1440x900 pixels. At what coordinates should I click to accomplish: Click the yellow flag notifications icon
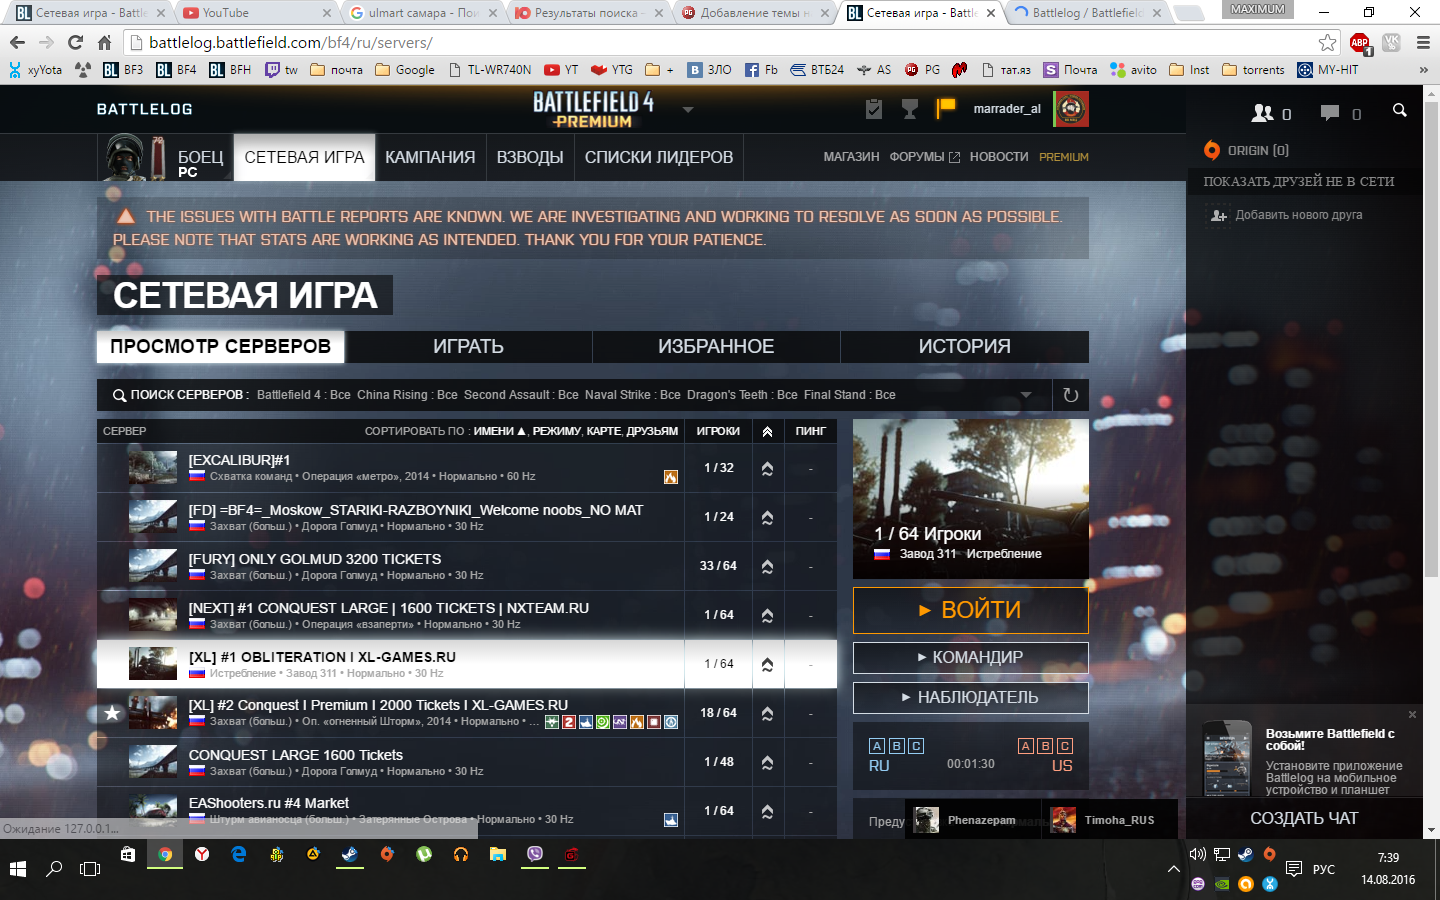point(945,108)
